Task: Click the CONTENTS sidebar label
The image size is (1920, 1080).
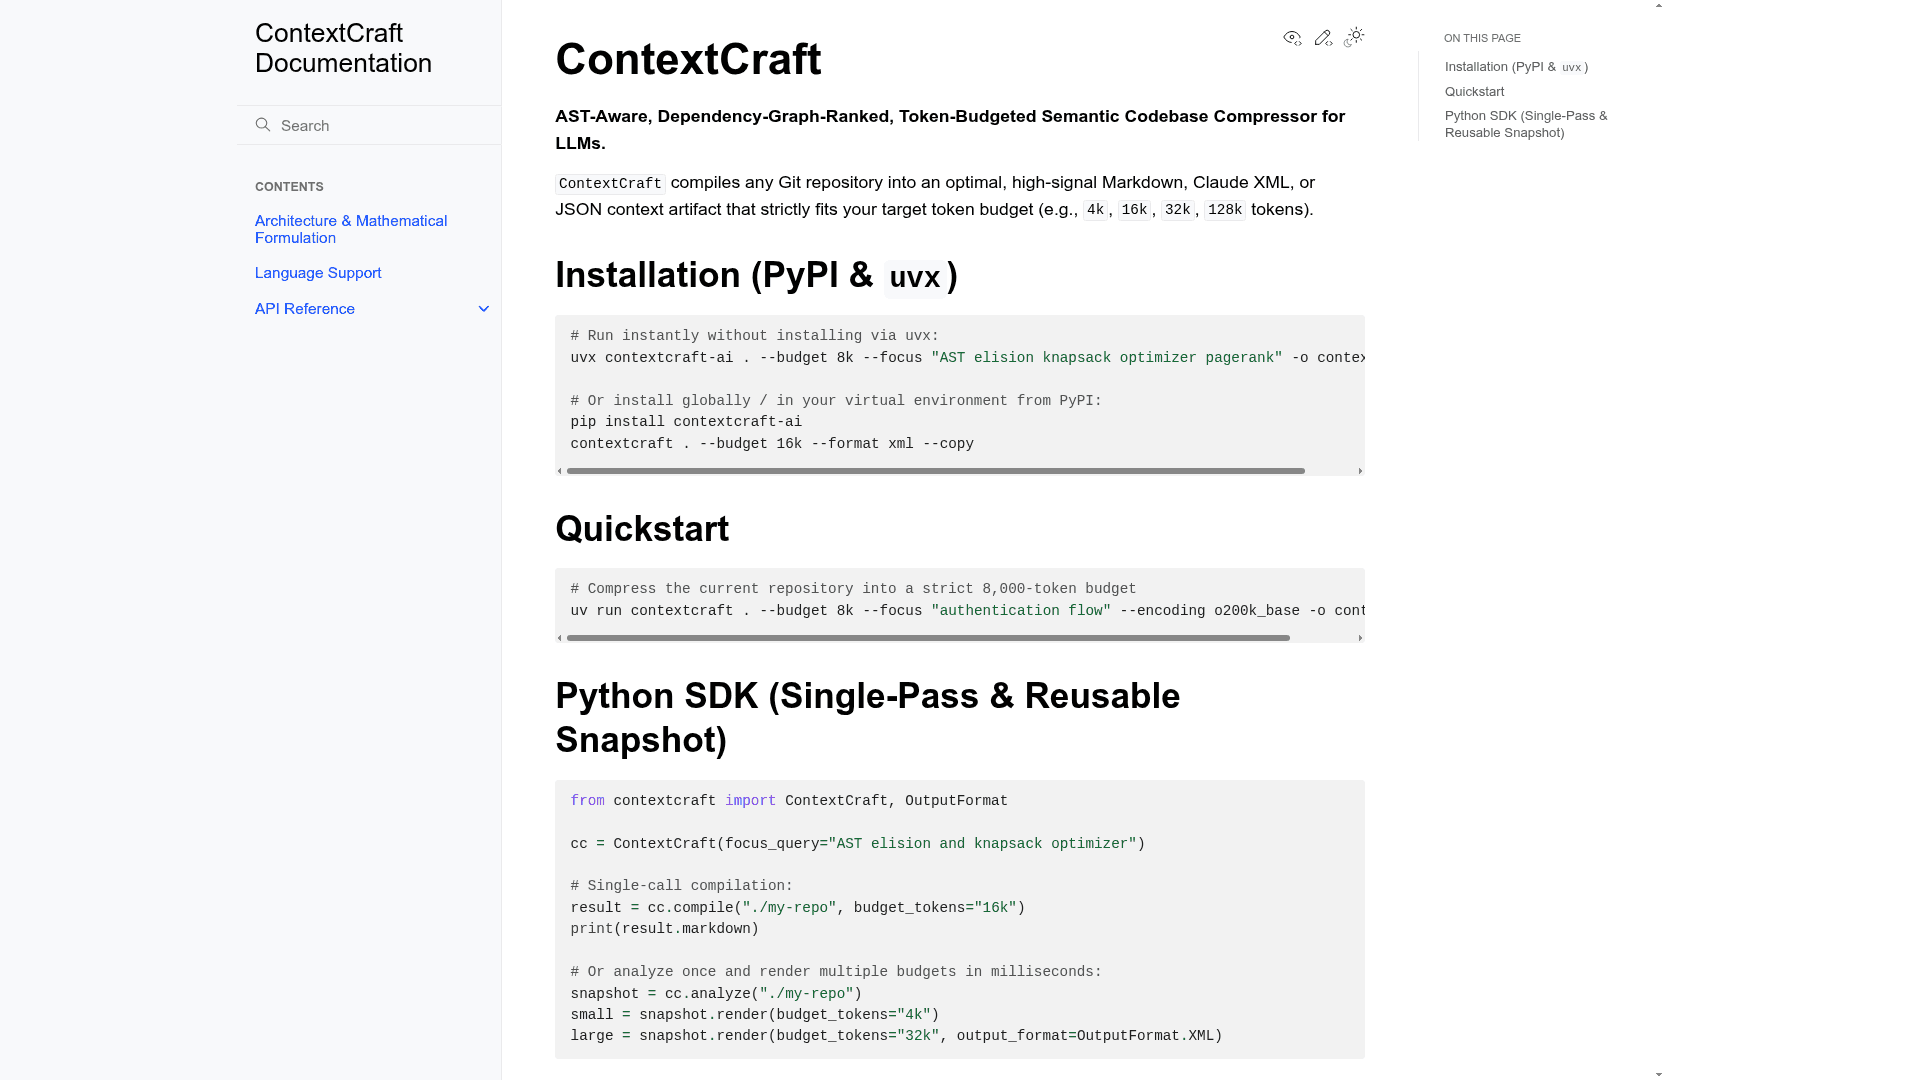Action: tap(289, 187)
